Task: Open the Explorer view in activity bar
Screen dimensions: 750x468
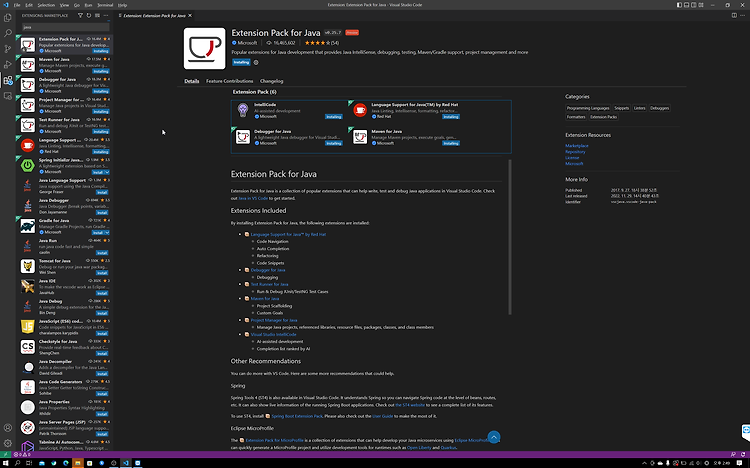Action: (x=8, y=18)
